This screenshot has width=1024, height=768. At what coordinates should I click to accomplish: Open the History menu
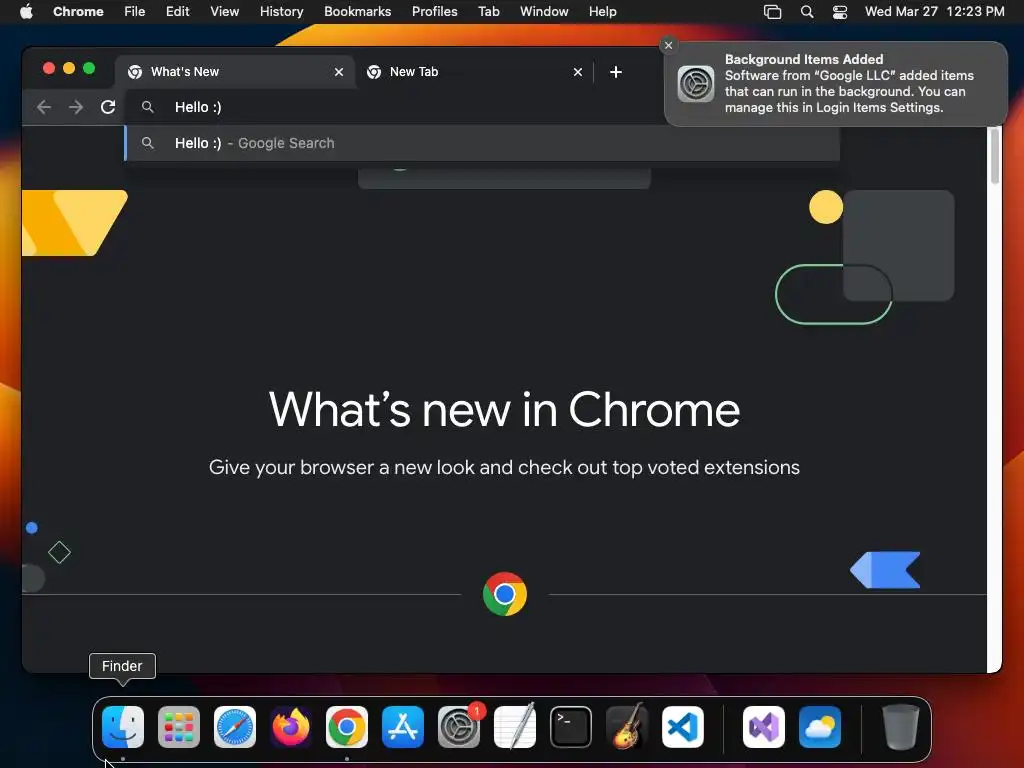[x=281, y=12]
